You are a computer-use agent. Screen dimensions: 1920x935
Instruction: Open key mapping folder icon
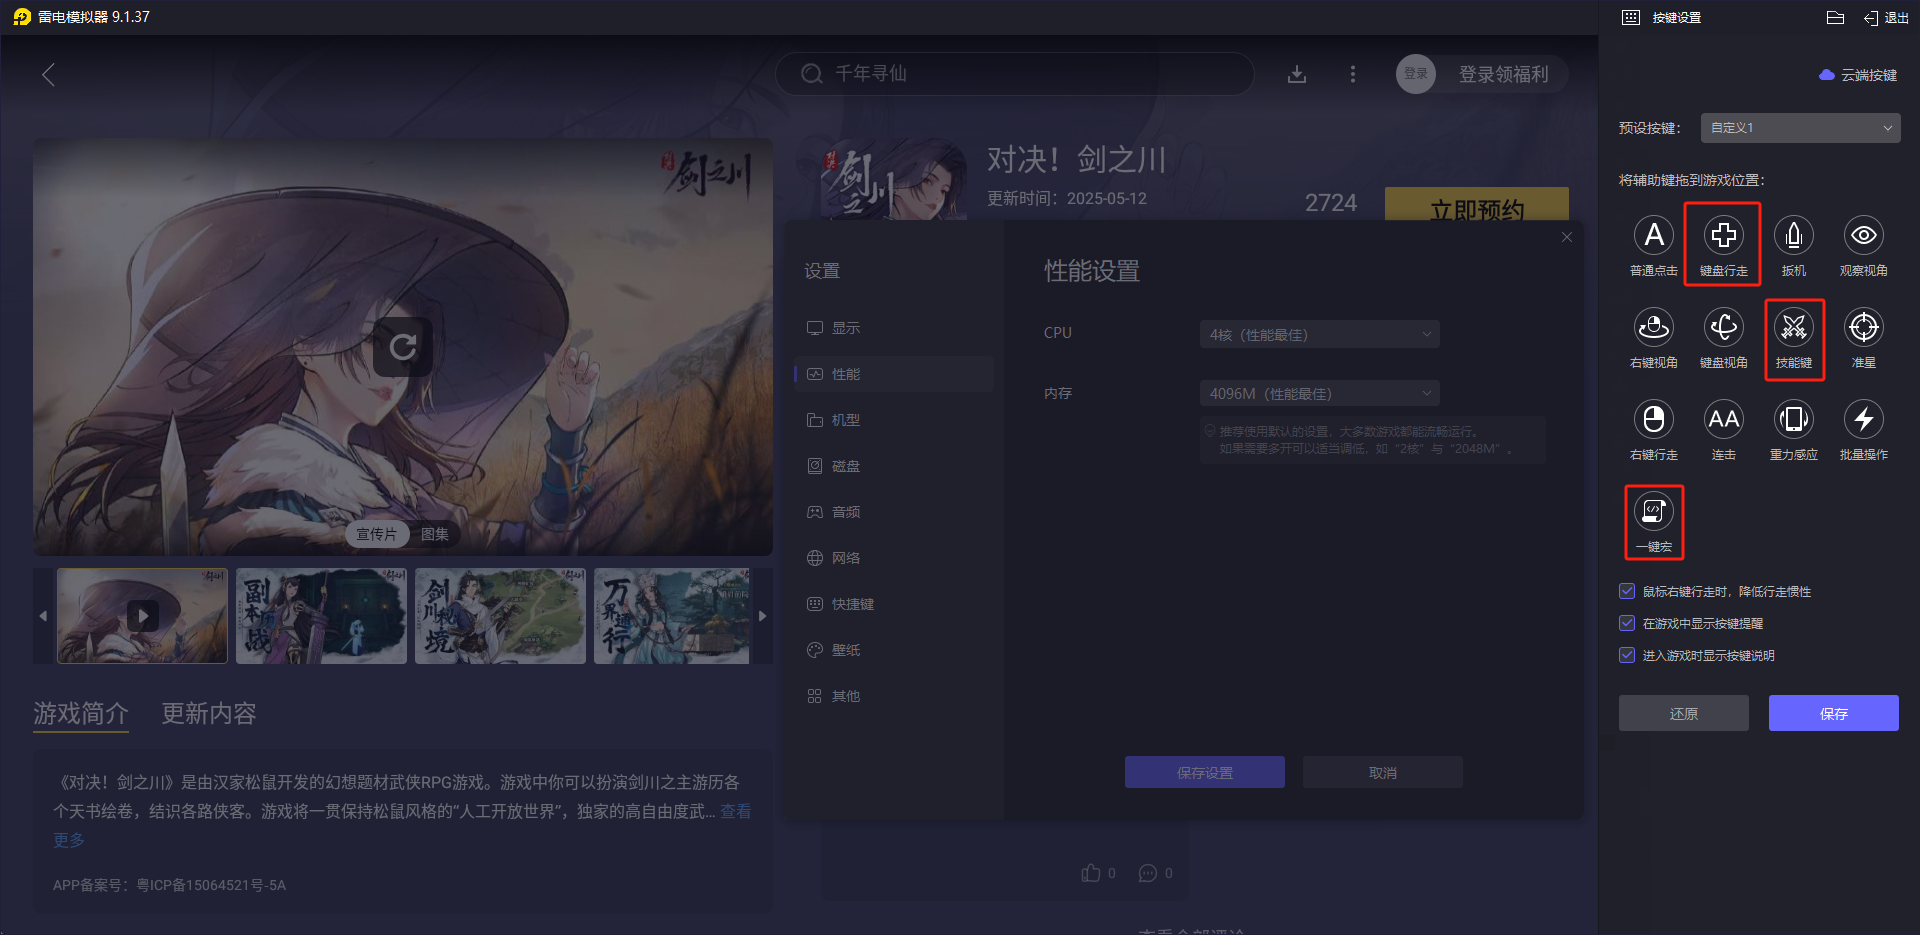1835,17
